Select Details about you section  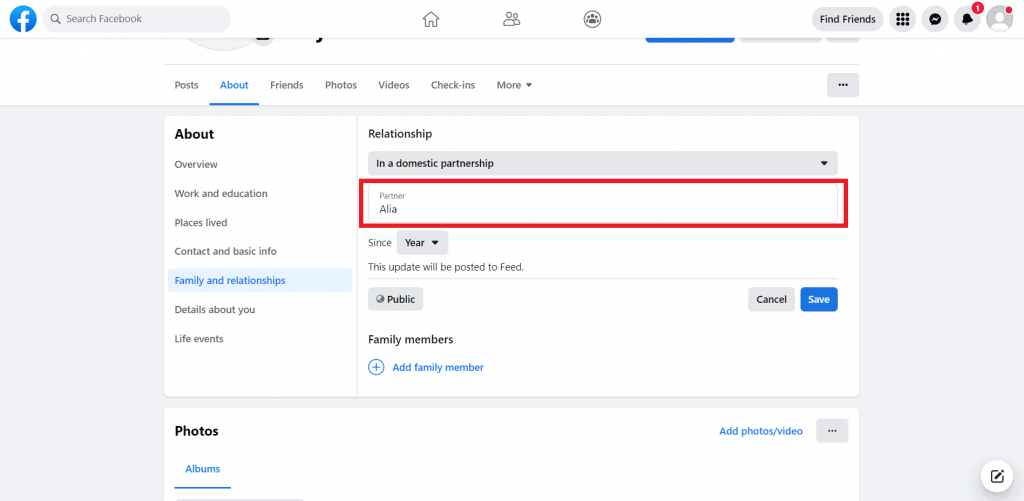(x=260, y=310)
